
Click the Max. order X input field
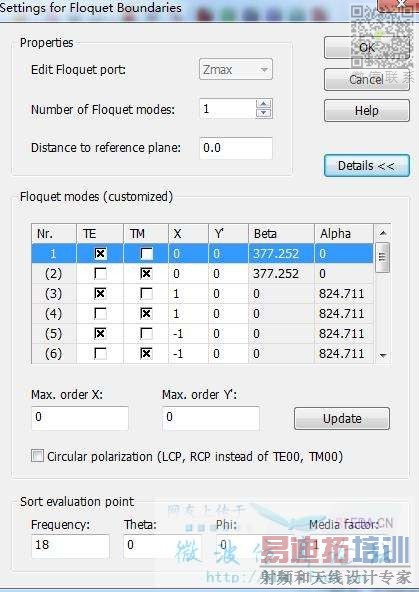80,418
